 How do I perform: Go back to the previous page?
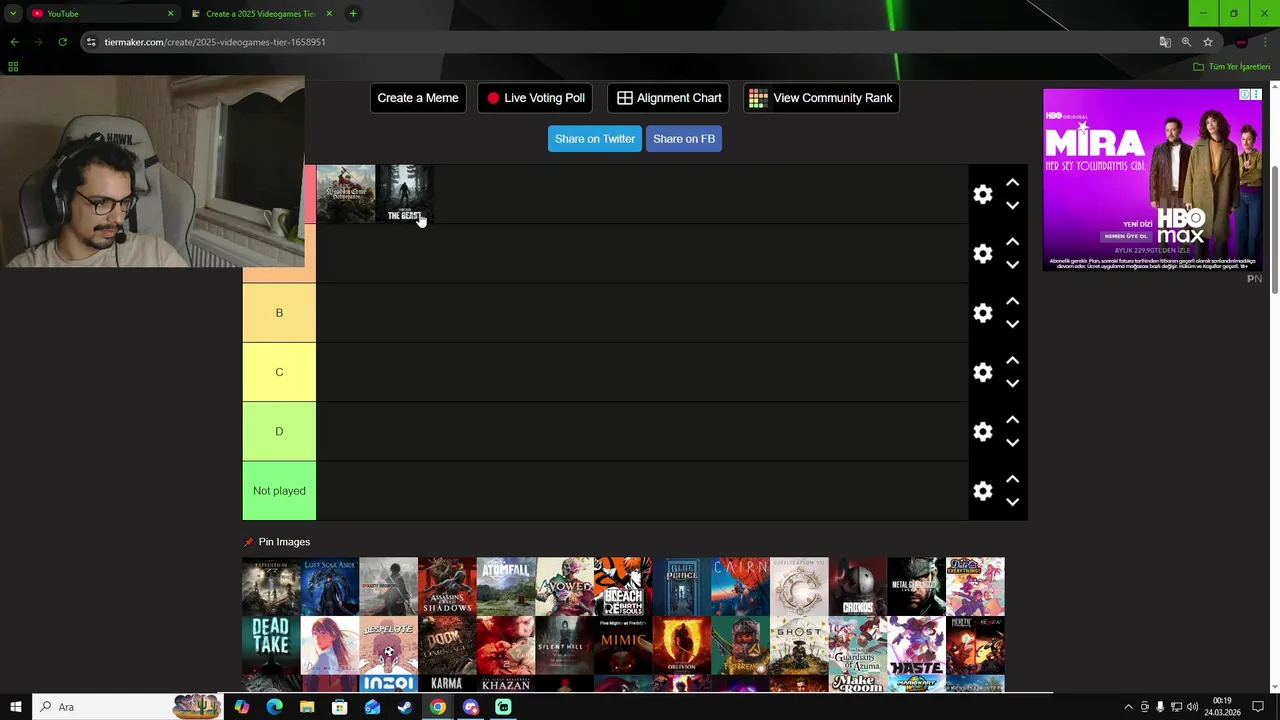pyautogui.click(x=14, y=42)
